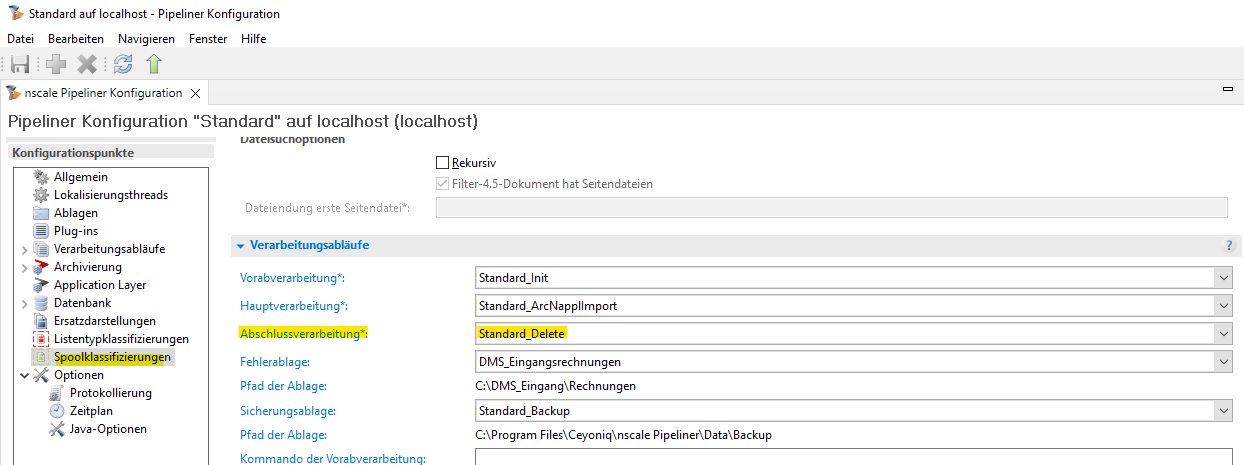Click the Kommando der Vorabverarbeitung input field

(853, 457)
